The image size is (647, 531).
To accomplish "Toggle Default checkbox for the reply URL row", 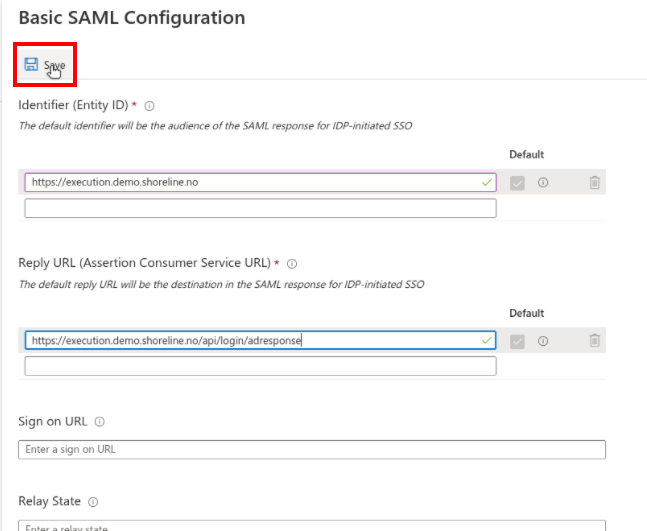I will click(517, 342).
